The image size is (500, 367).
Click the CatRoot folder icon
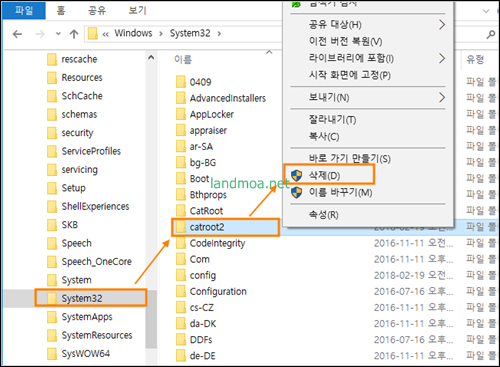coord(181,211)
